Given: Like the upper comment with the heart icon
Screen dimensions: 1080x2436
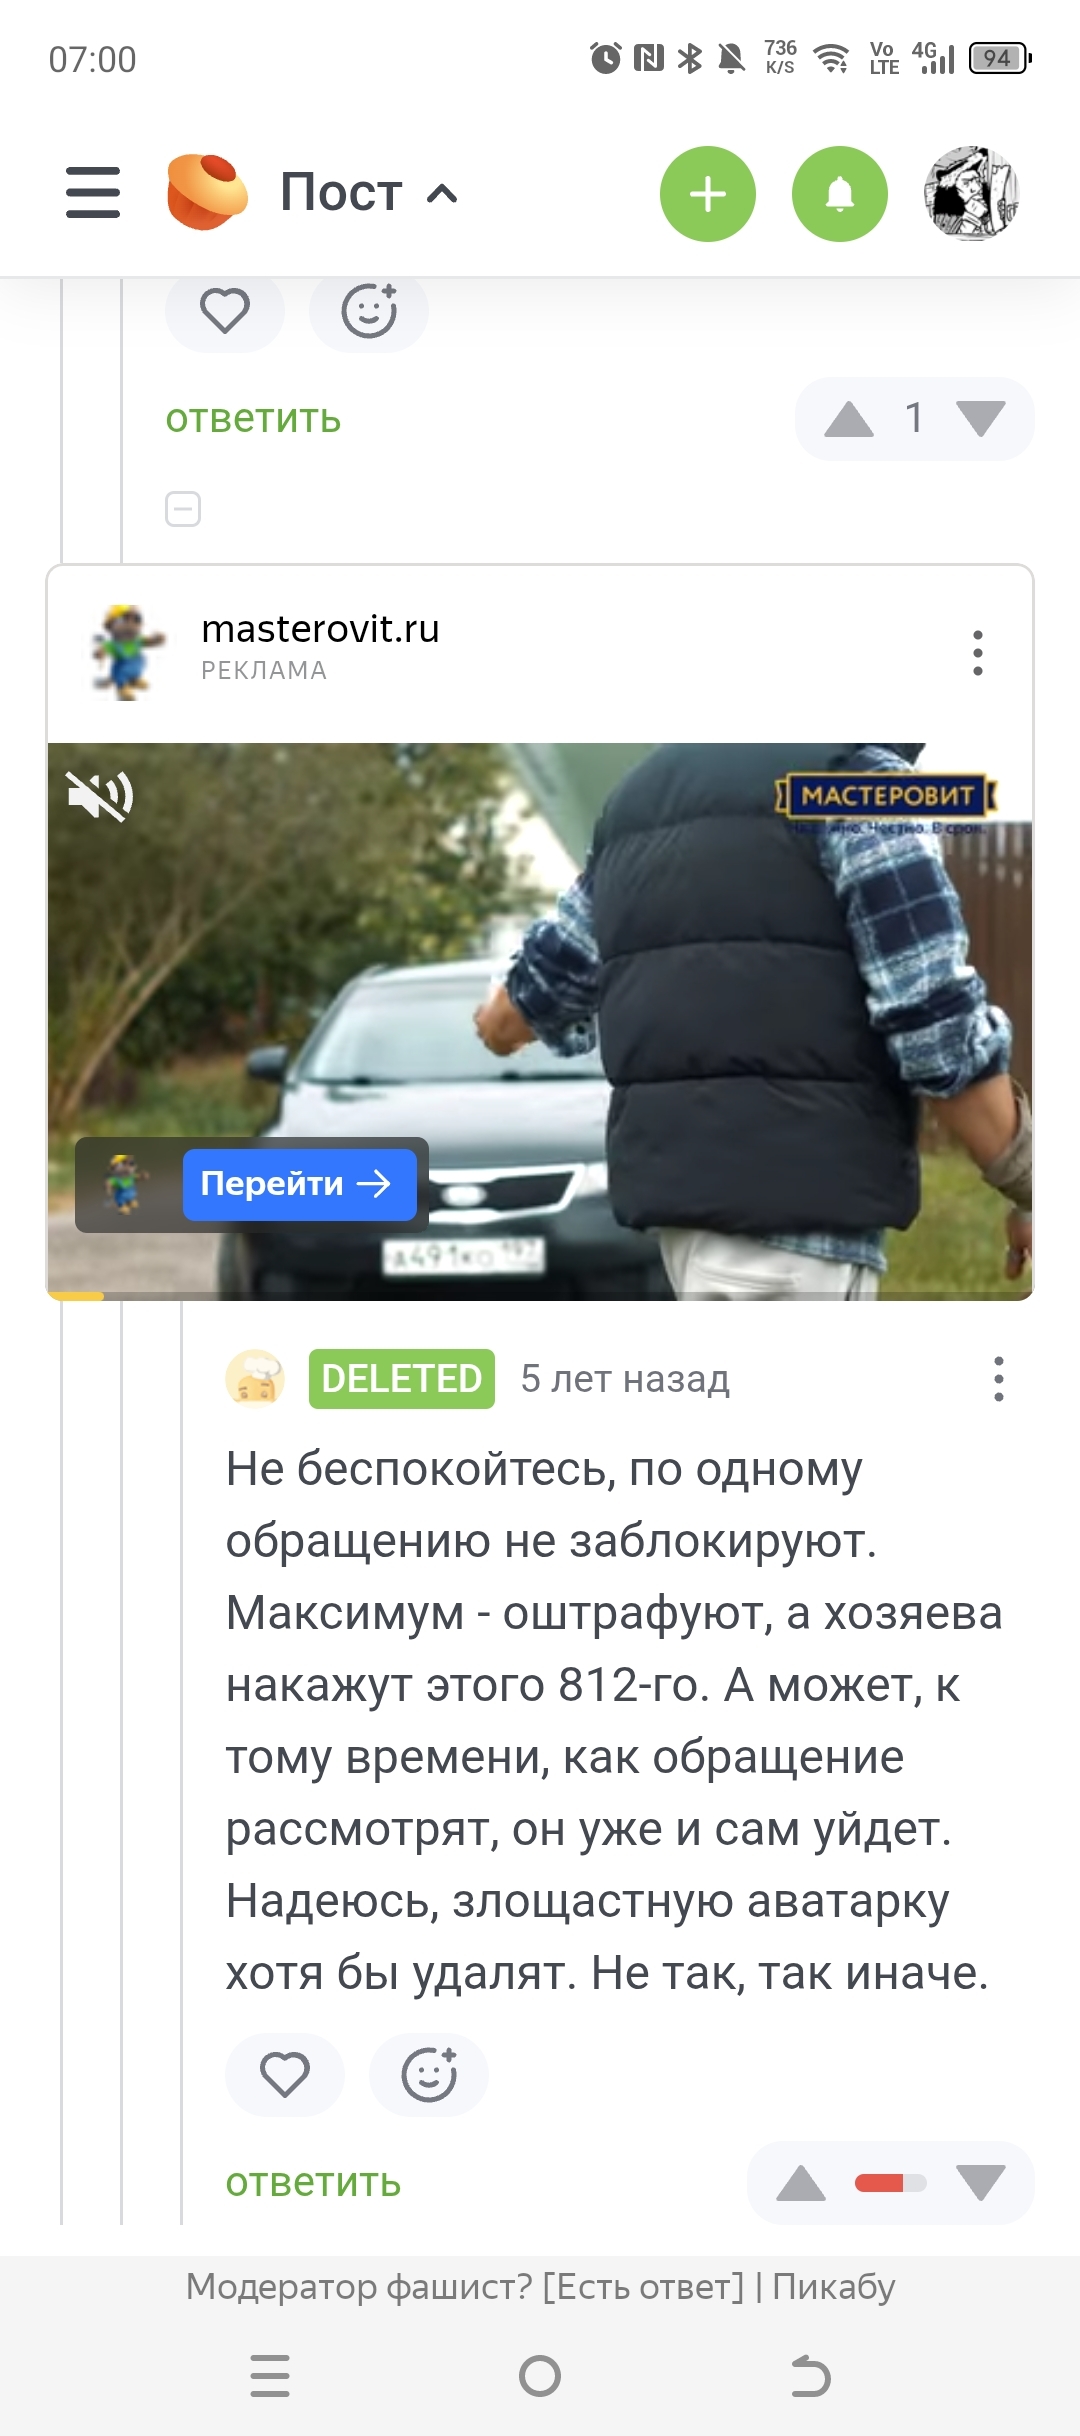Looking at the screenshot, I should (225, 311).
